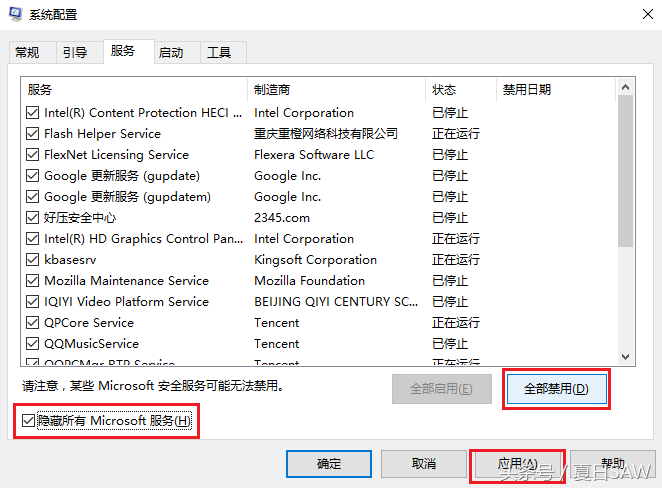The height and width of the screenshot is (488, 662).
Task: Click the list scroll up arrow
Action: [625, 87]
